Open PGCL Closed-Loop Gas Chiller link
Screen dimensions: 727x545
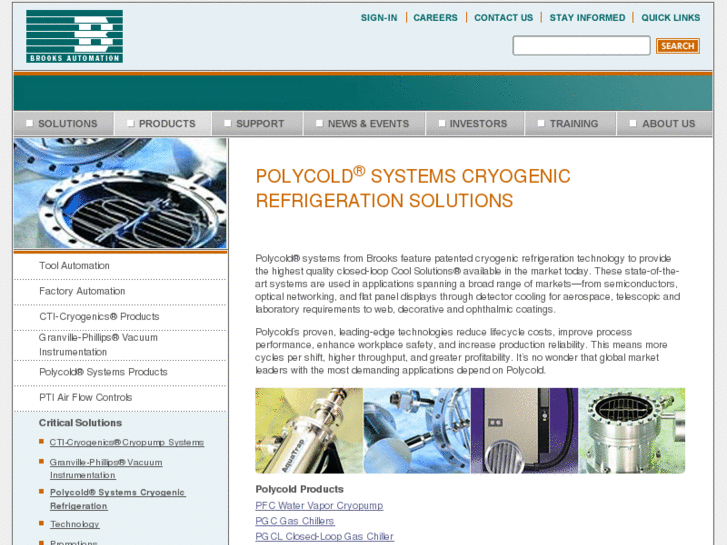[324, 536]
